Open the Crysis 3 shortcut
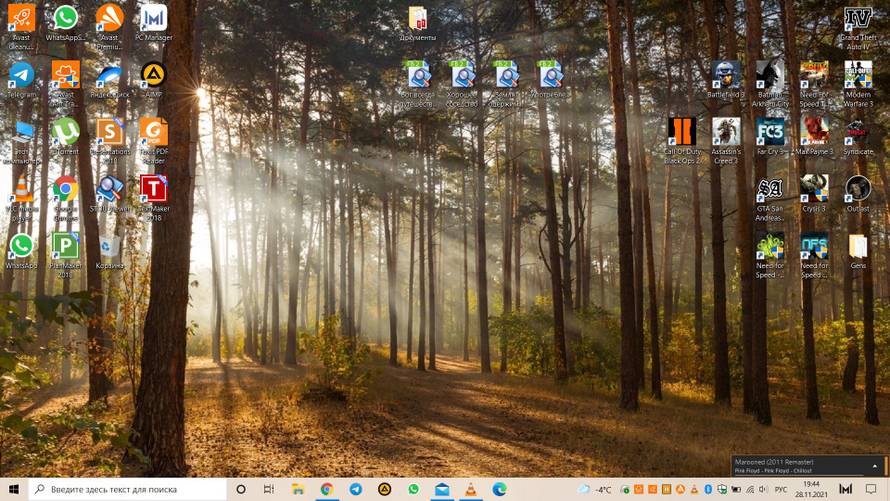The width and height of the screenshot is (890, 501). tap(815, 194)
